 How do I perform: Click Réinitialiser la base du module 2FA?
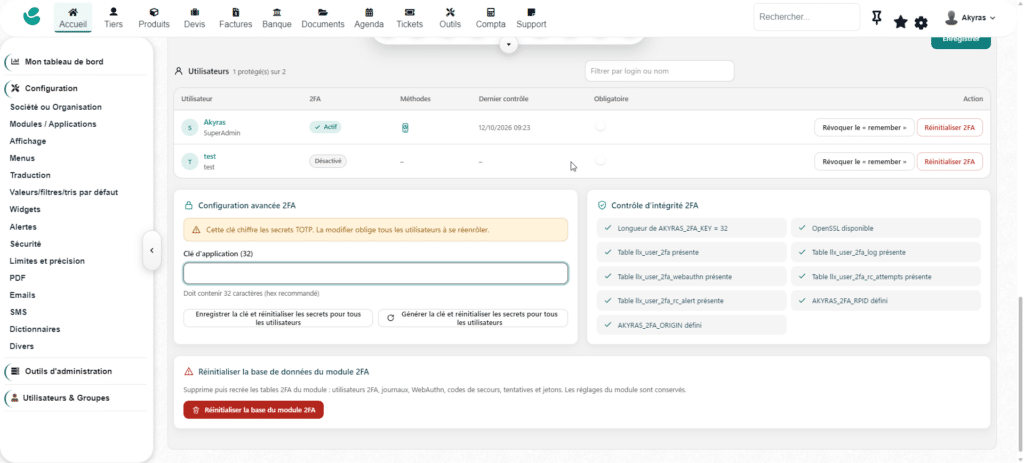[x=253, y=410]
